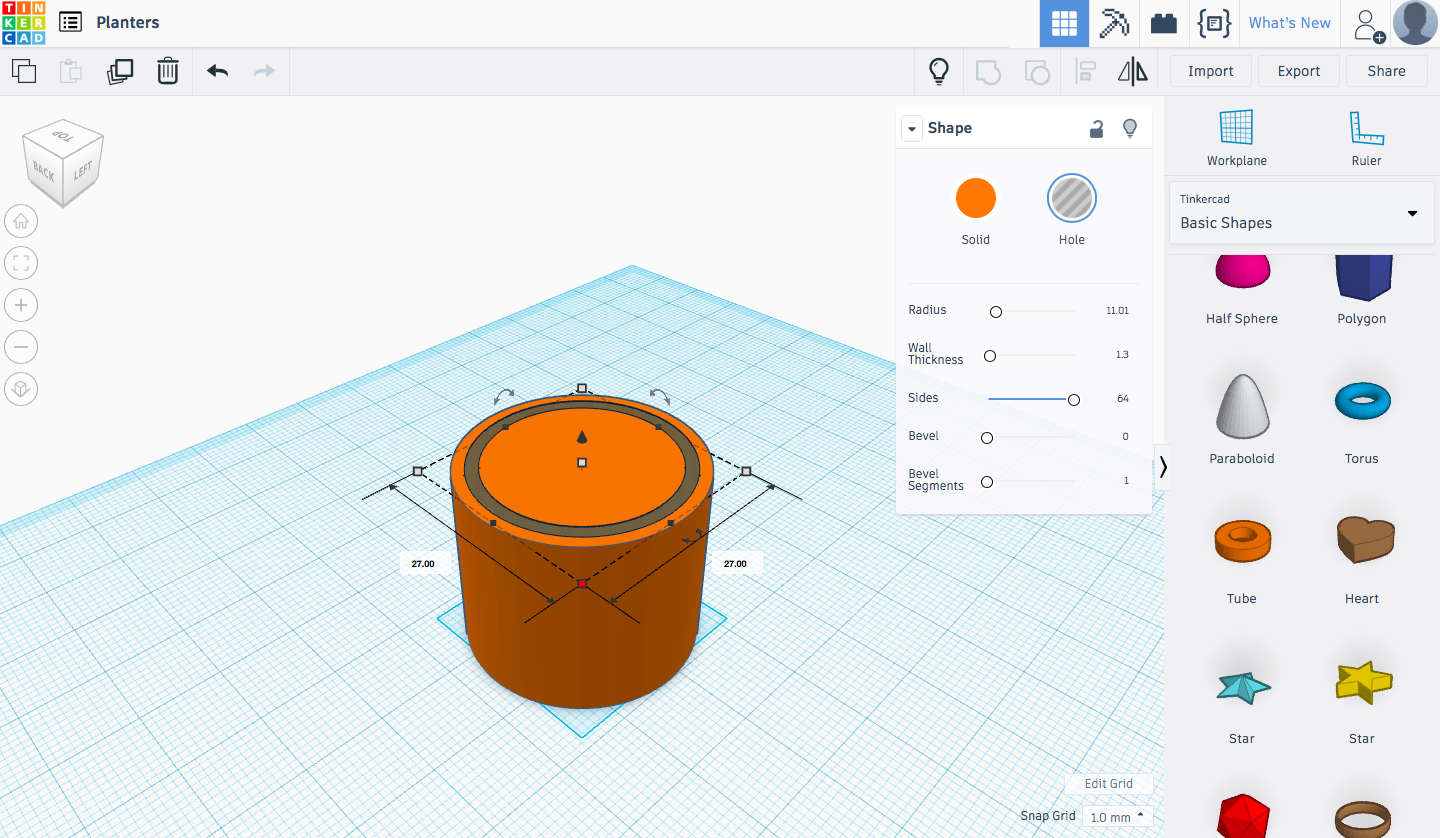Redo the last action

(264, 71)
